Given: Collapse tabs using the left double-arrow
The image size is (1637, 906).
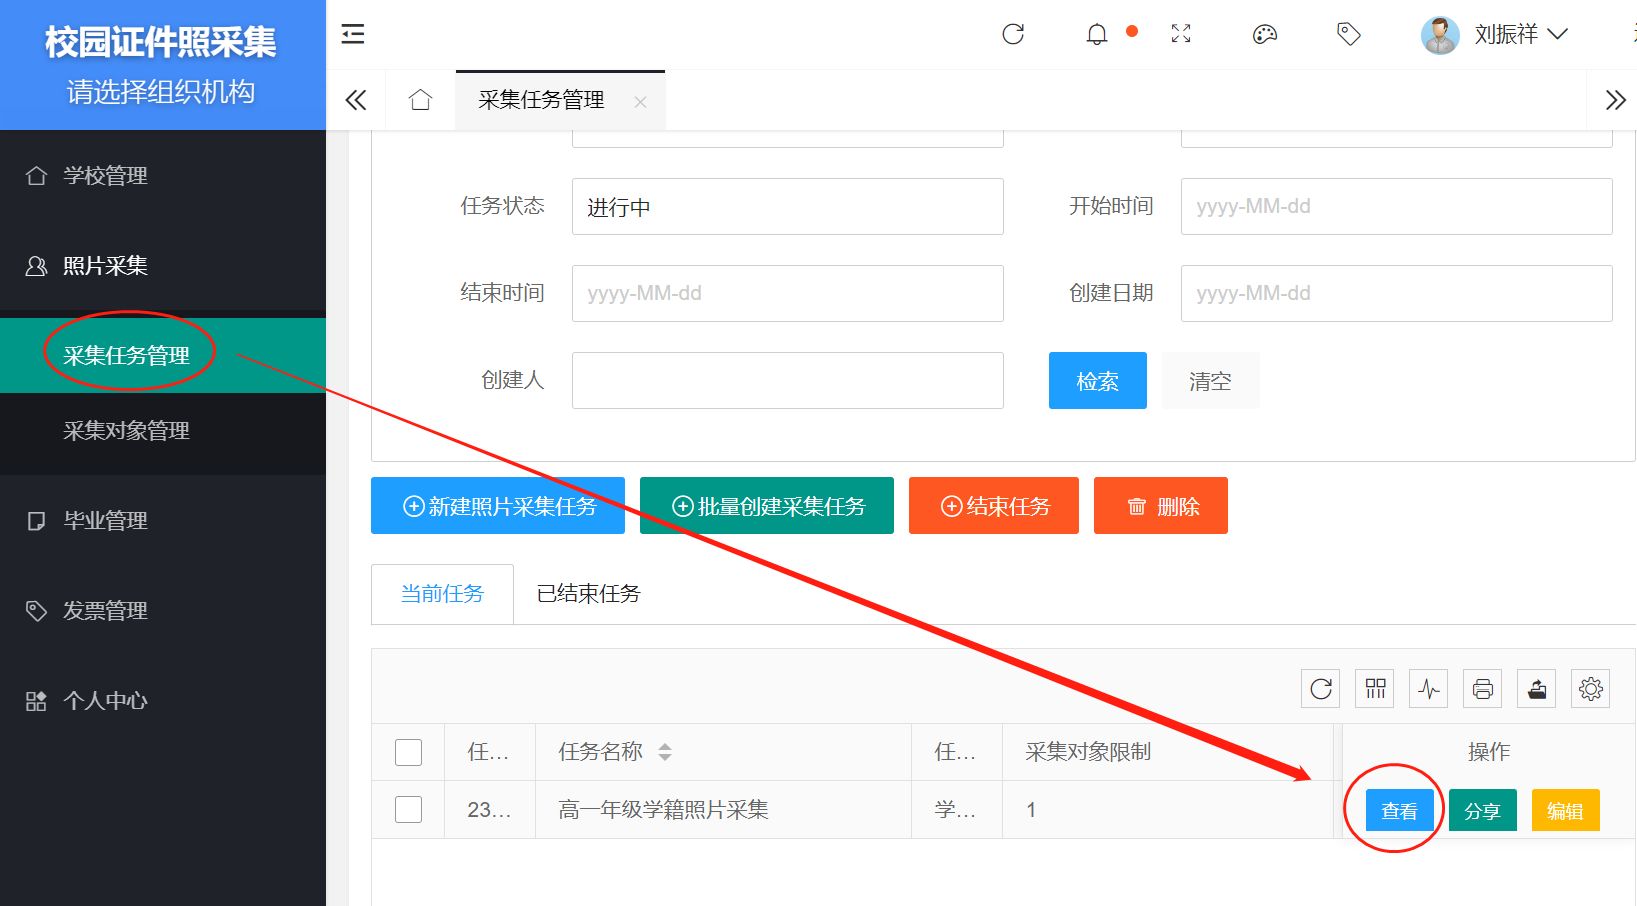Looking at the screenshot, I should coord(356,100).
